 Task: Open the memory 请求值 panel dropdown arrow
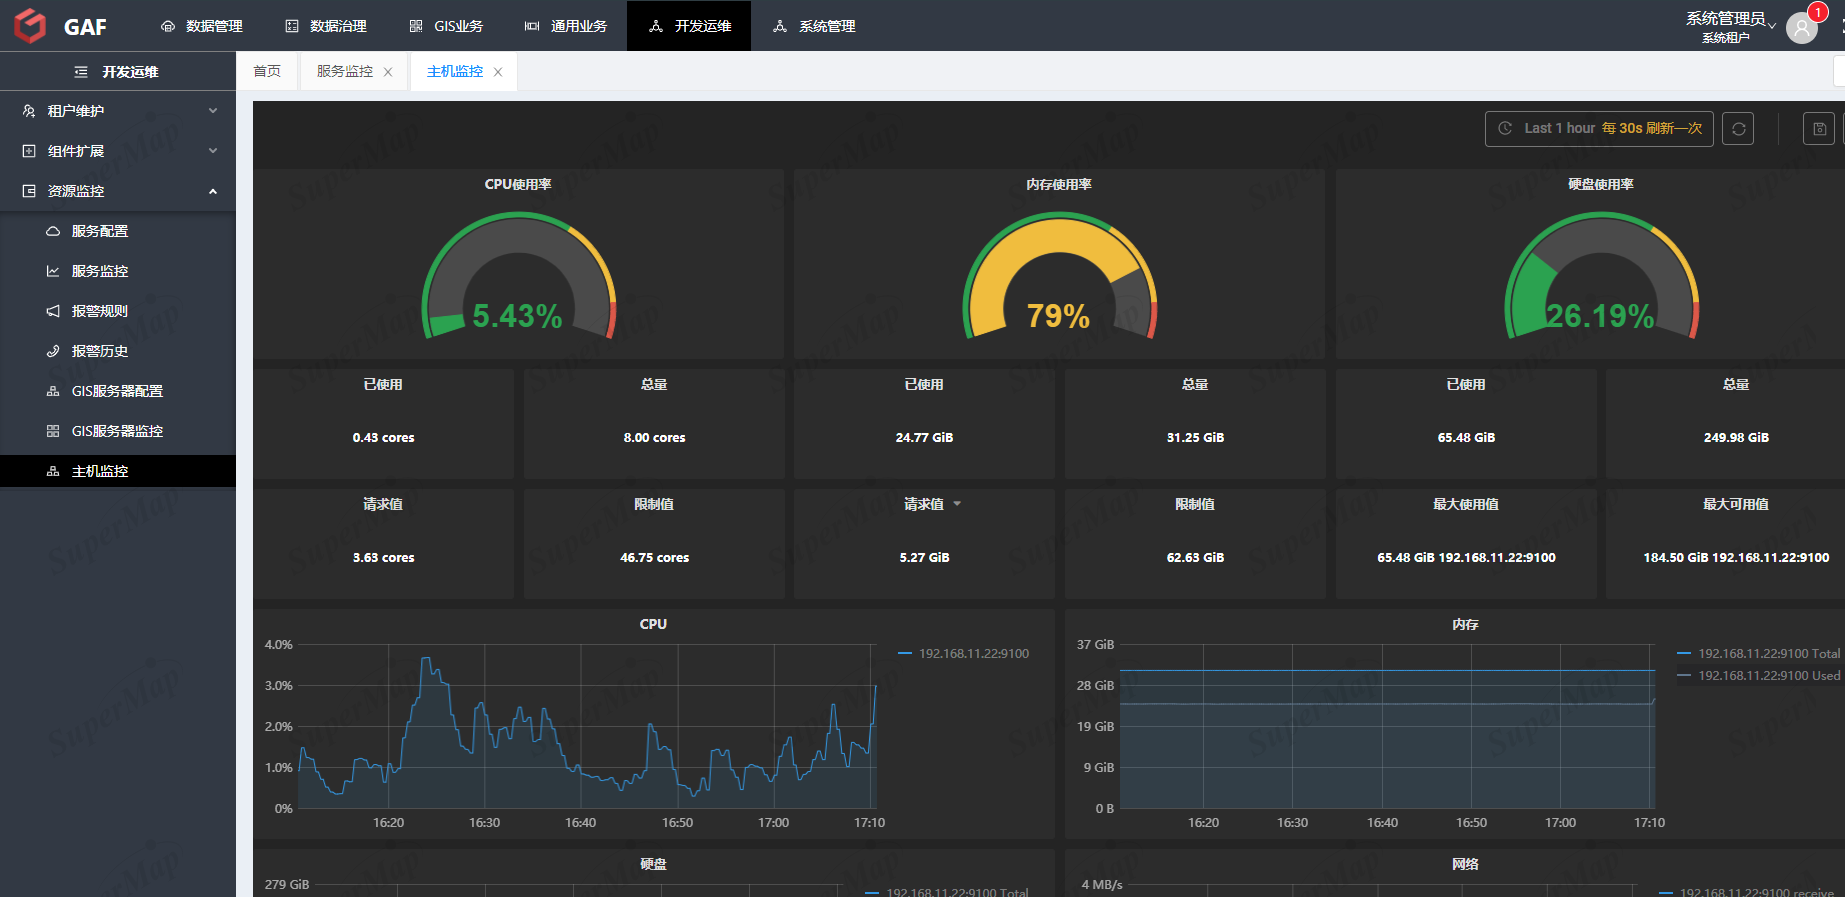[957, 504]
